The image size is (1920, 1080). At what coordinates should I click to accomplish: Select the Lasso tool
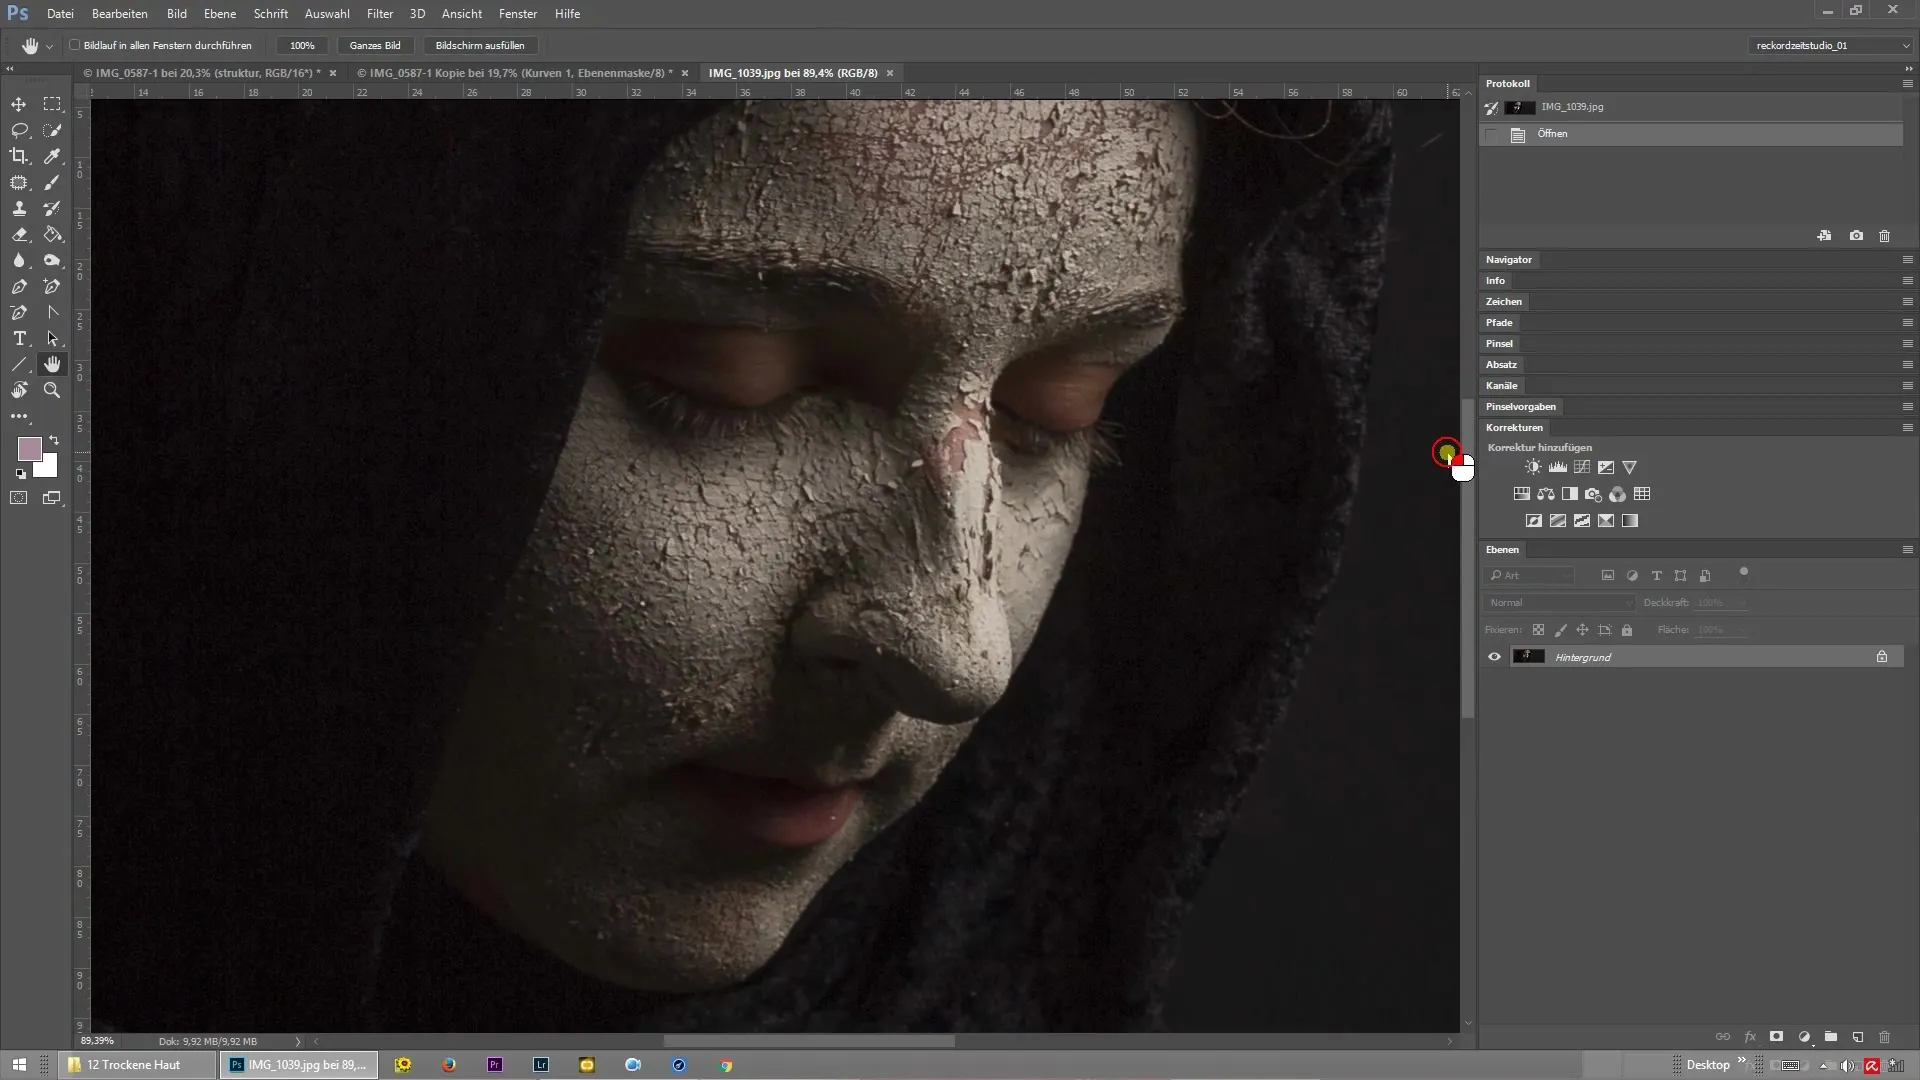point(19,130)
